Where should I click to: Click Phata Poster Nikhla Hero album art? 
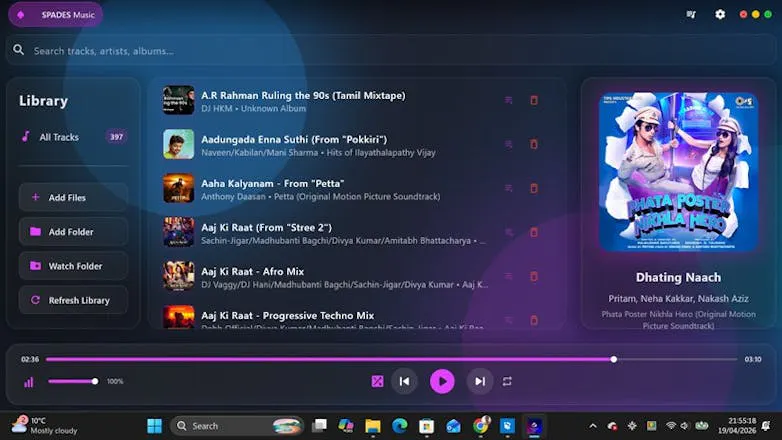678,172
